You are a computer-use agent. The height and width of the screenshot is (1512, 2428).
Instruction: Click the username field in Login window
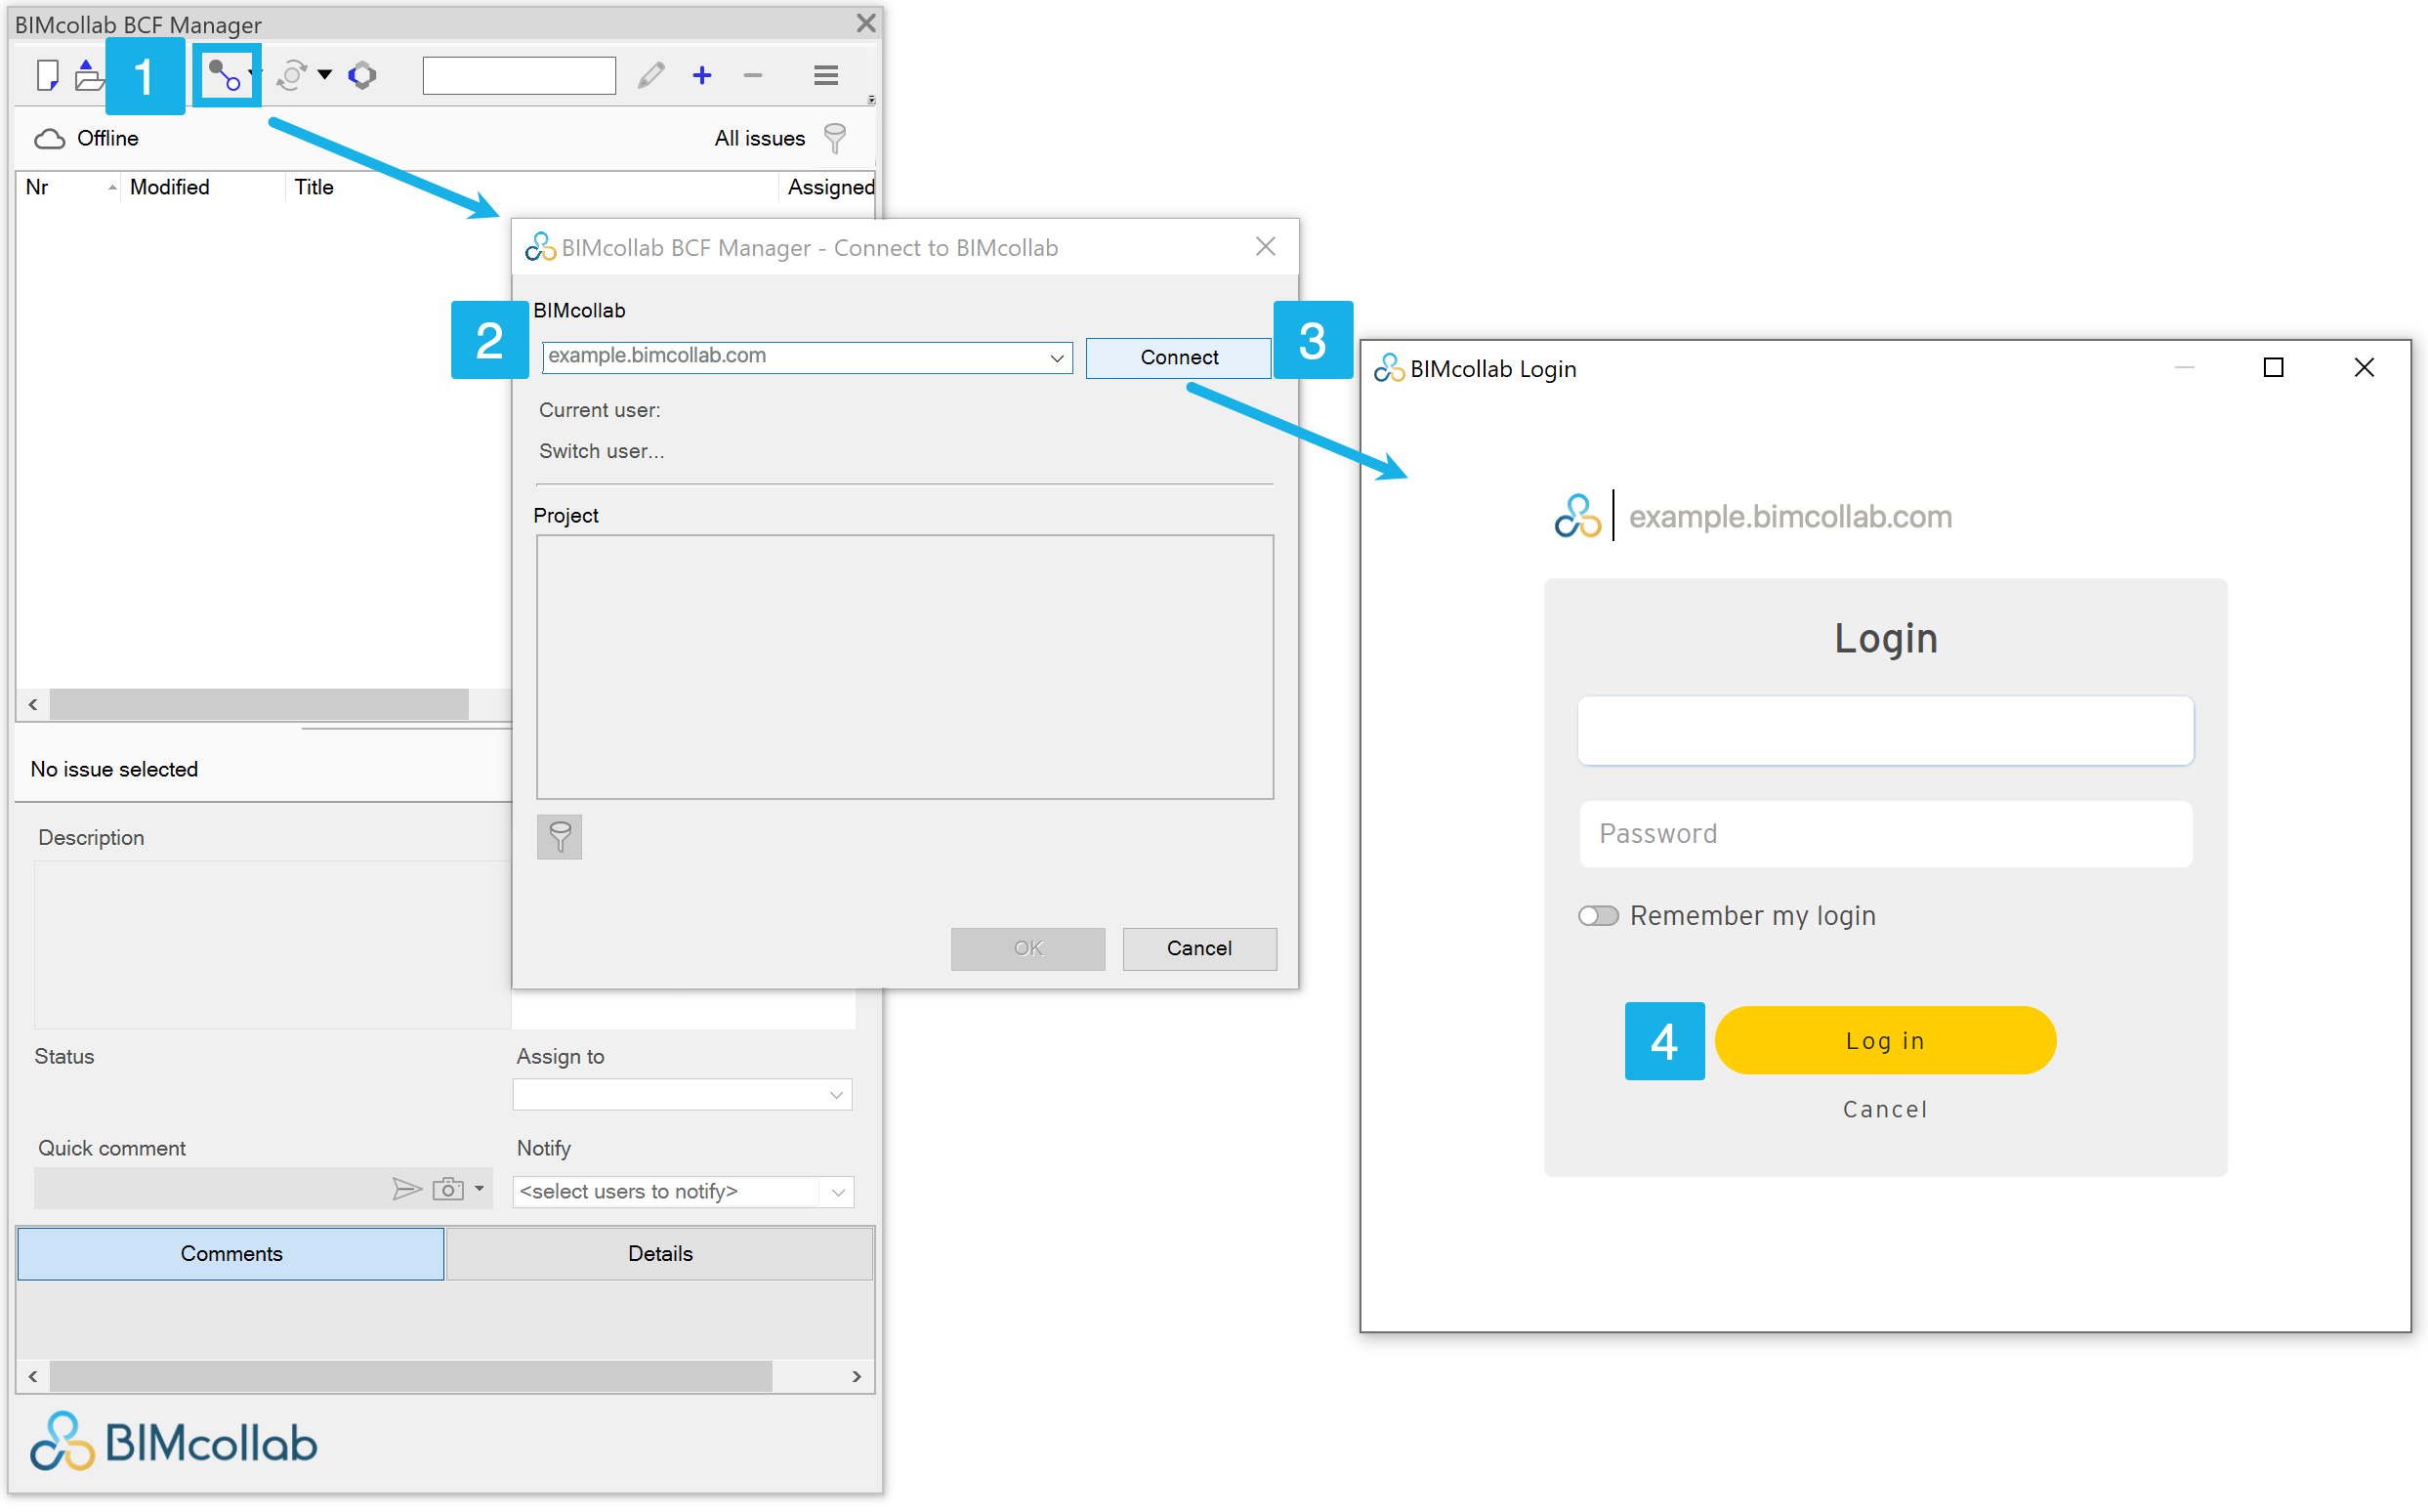pos(1885,731)
